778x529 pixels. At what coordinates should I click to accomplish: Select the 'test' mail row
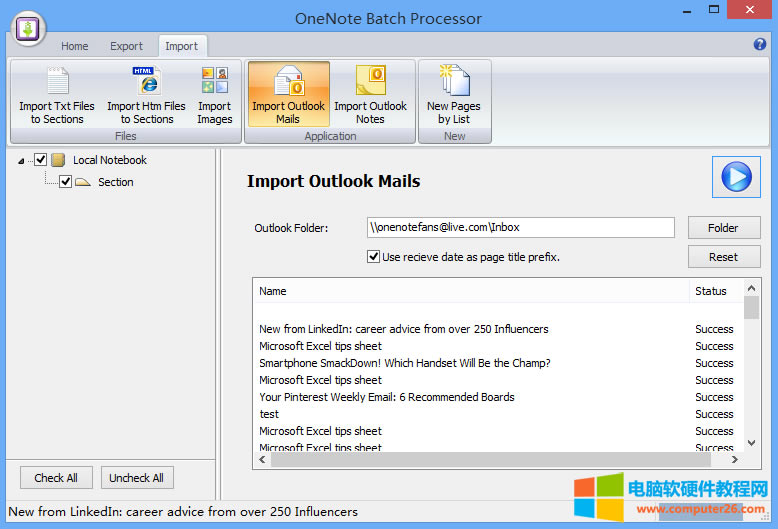point(498,414)
